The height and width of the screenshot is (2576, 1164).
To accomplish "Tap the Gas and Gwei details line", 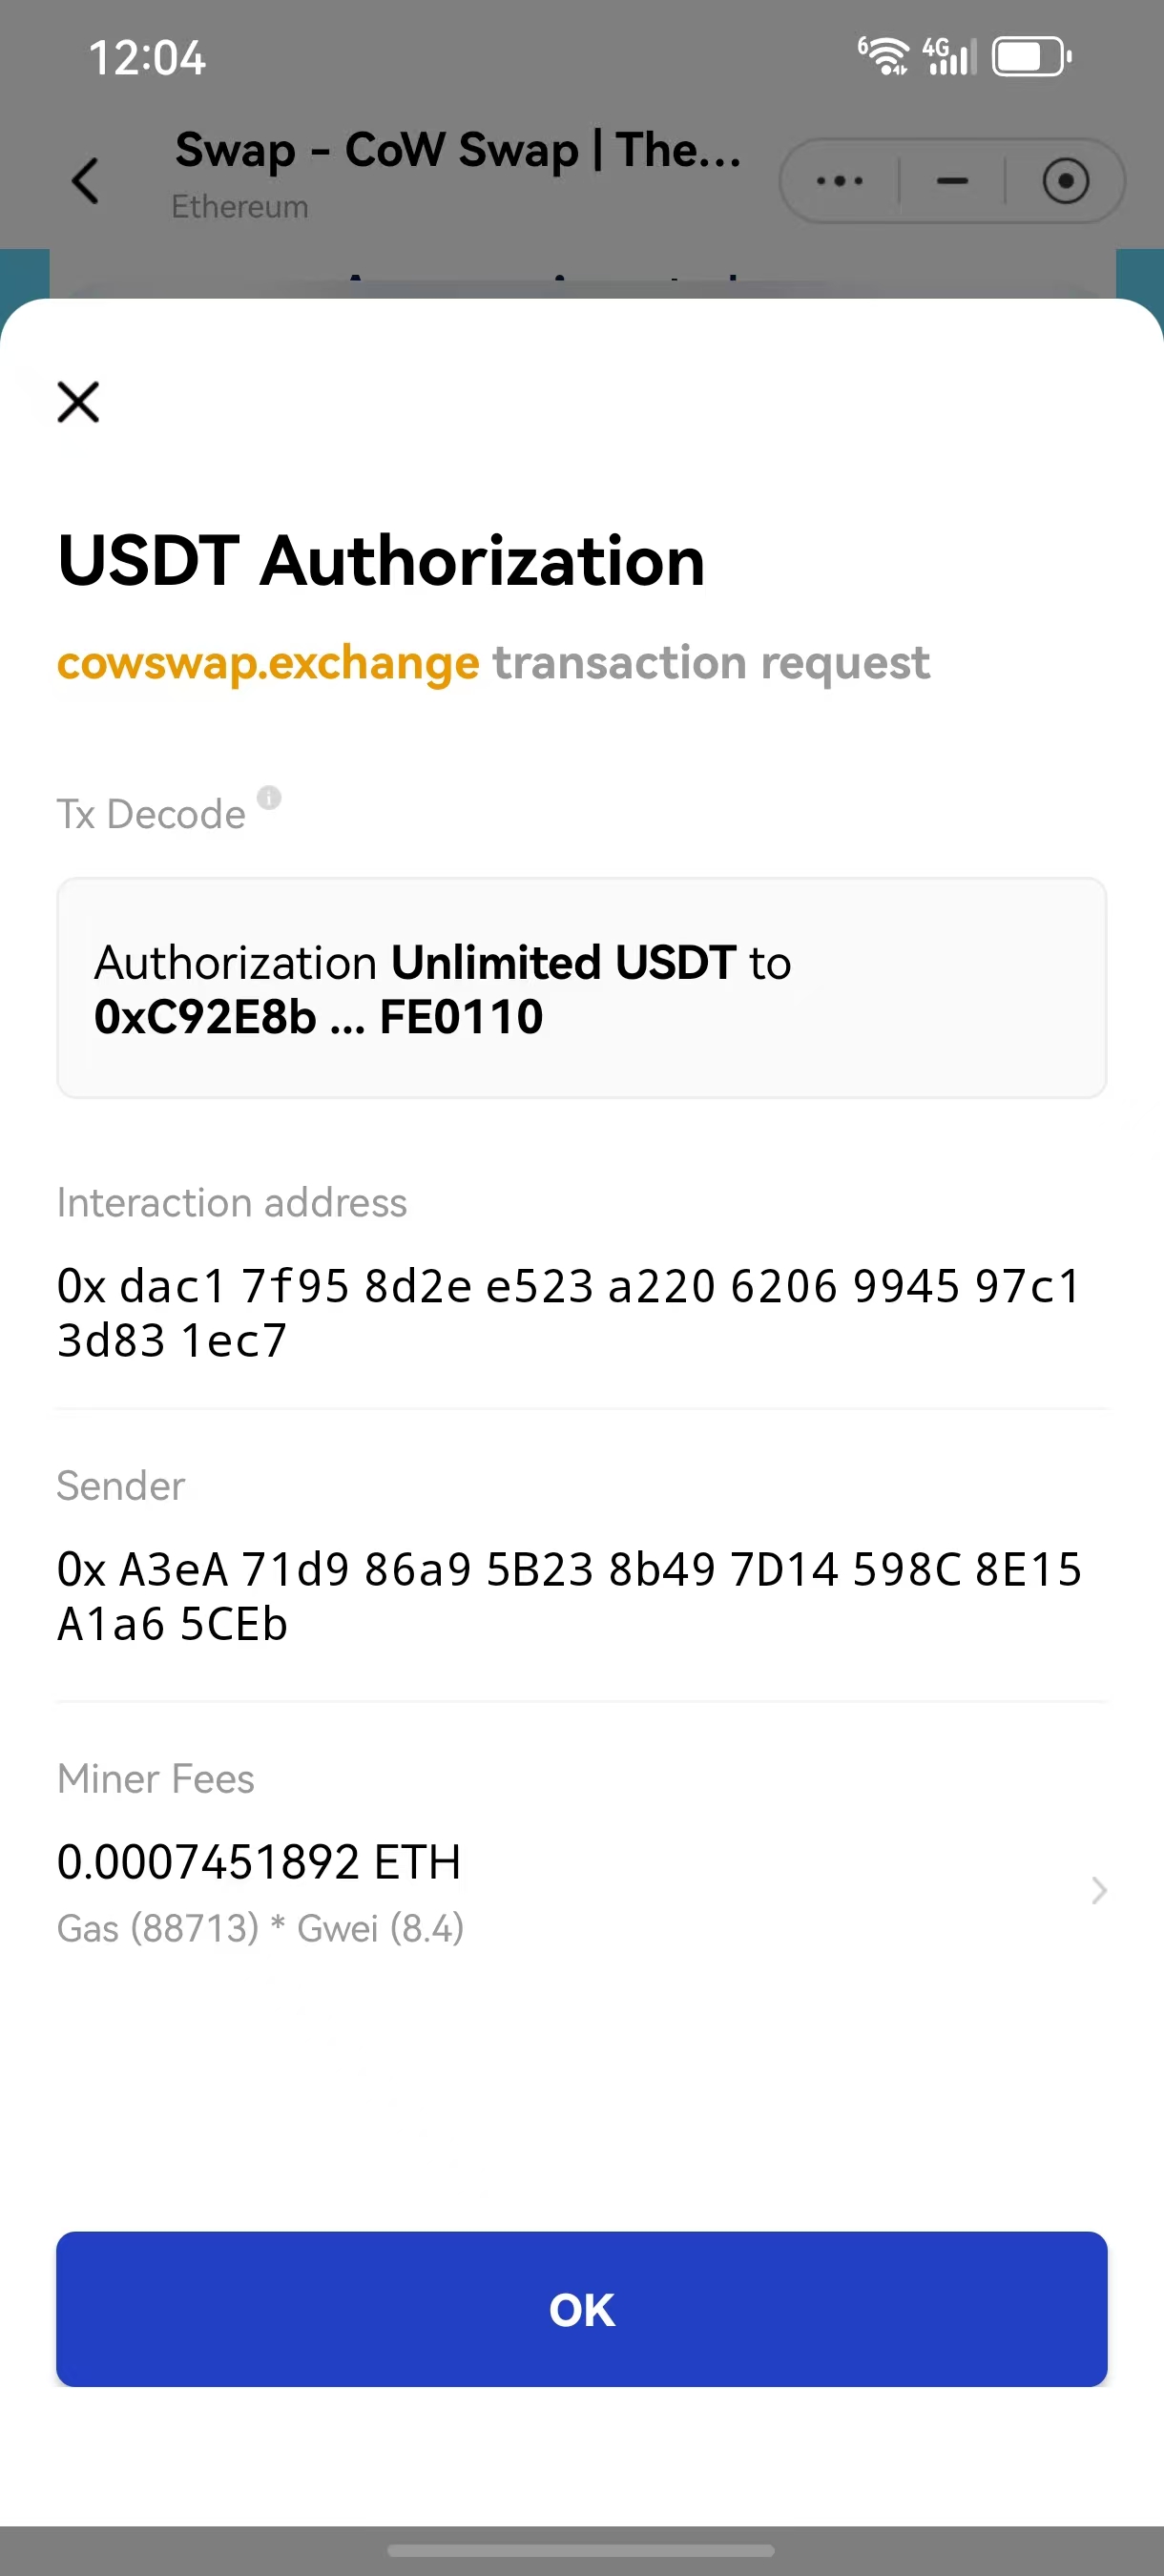I will click(x=260, y=1928).
